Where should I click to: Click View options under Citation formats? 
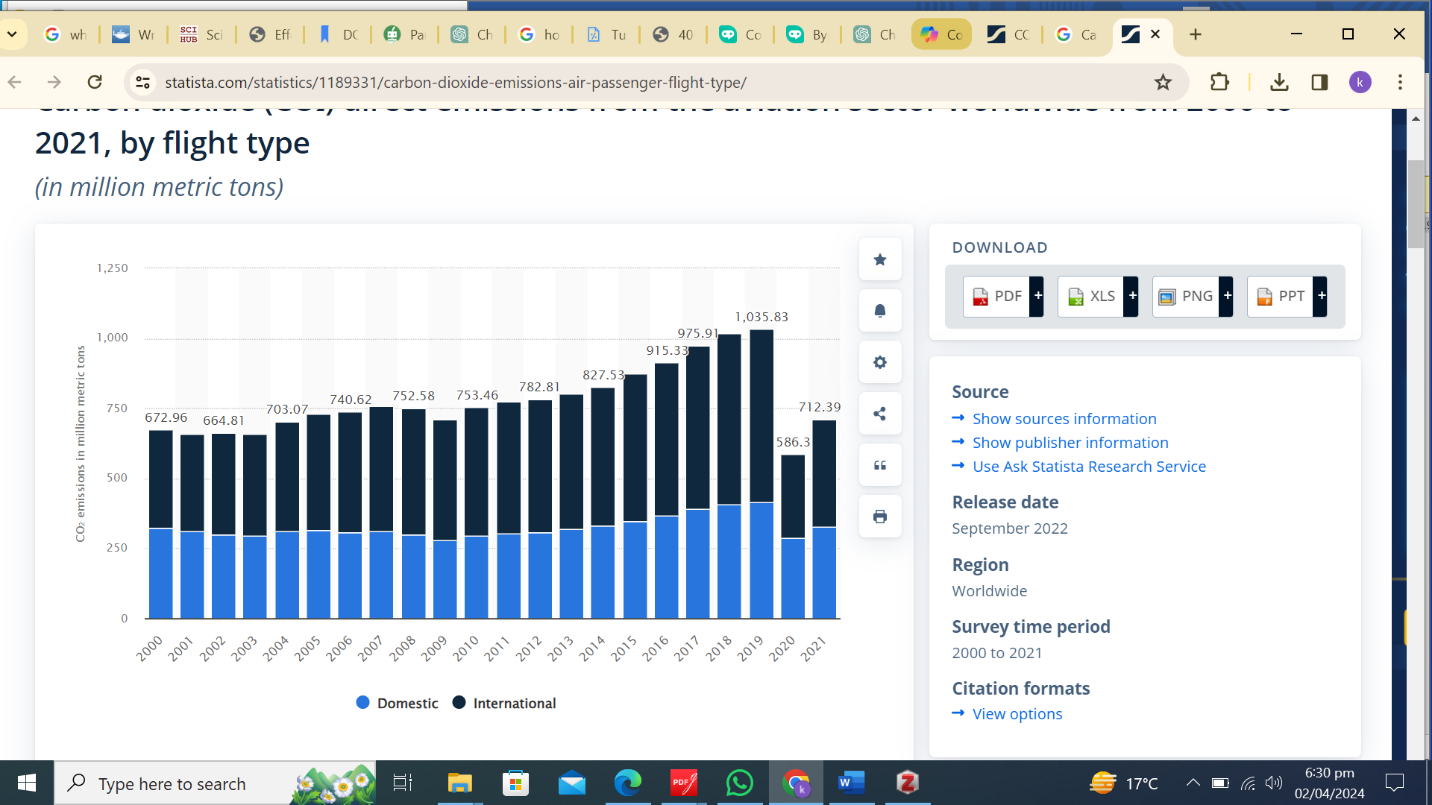click(1017, 714)
